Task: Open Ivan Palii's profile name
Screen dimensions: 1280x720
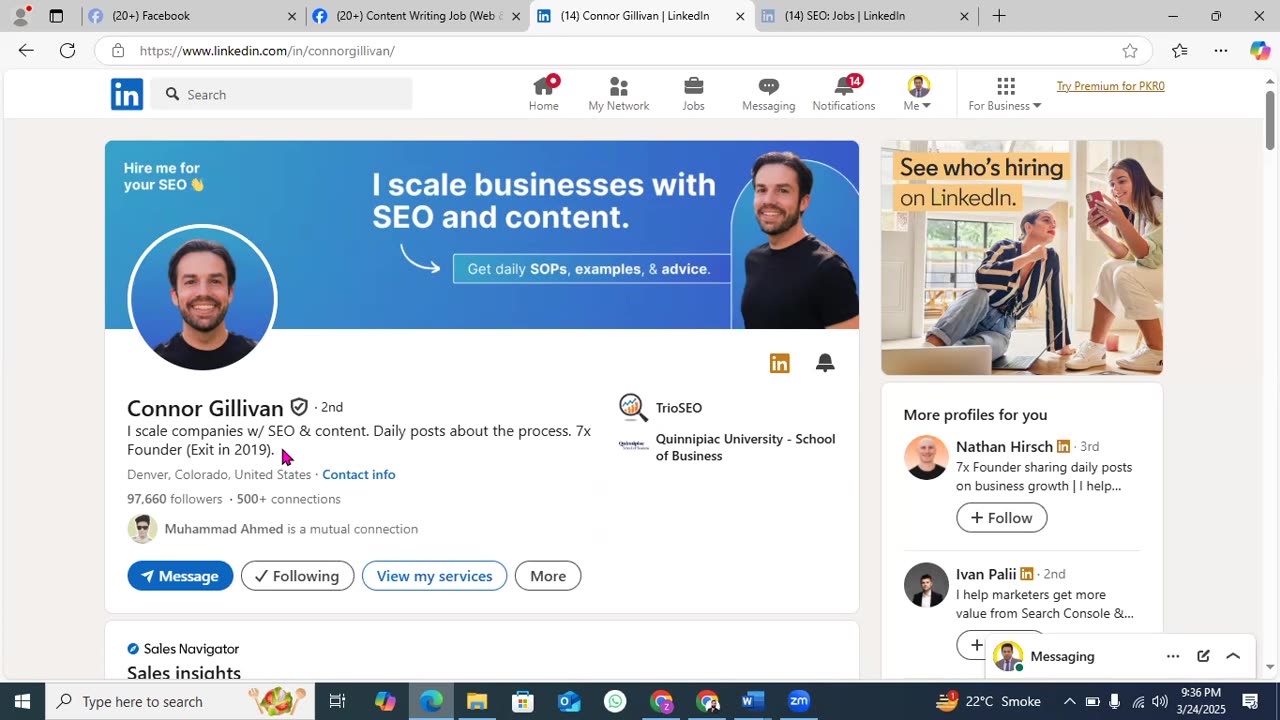Action: pos(986,574)
